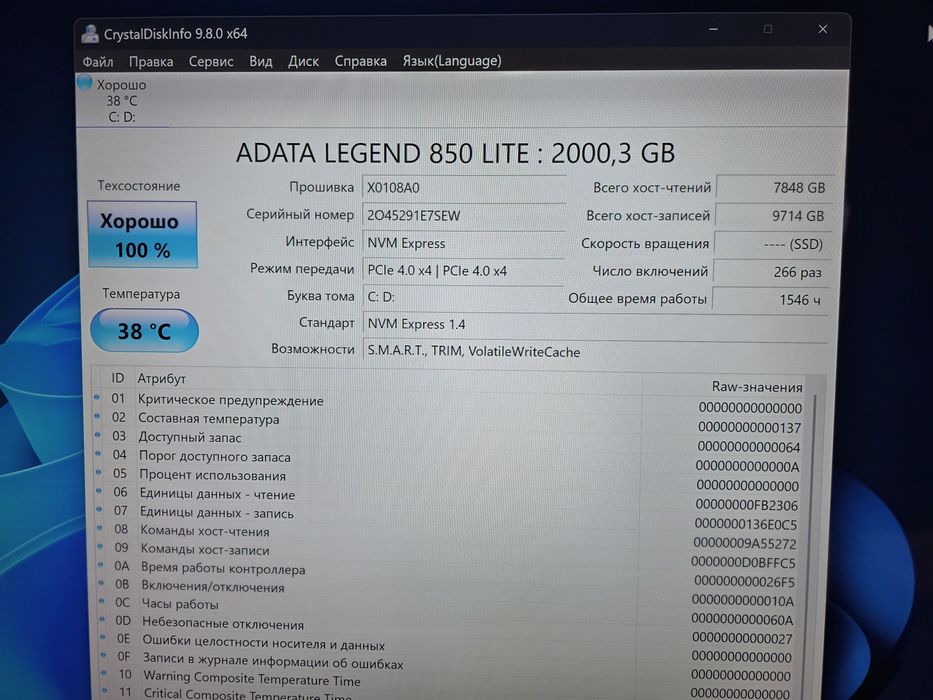Screen dimensions: 933x700
Task: Open the Вид menu
Action: pos(261,61)
